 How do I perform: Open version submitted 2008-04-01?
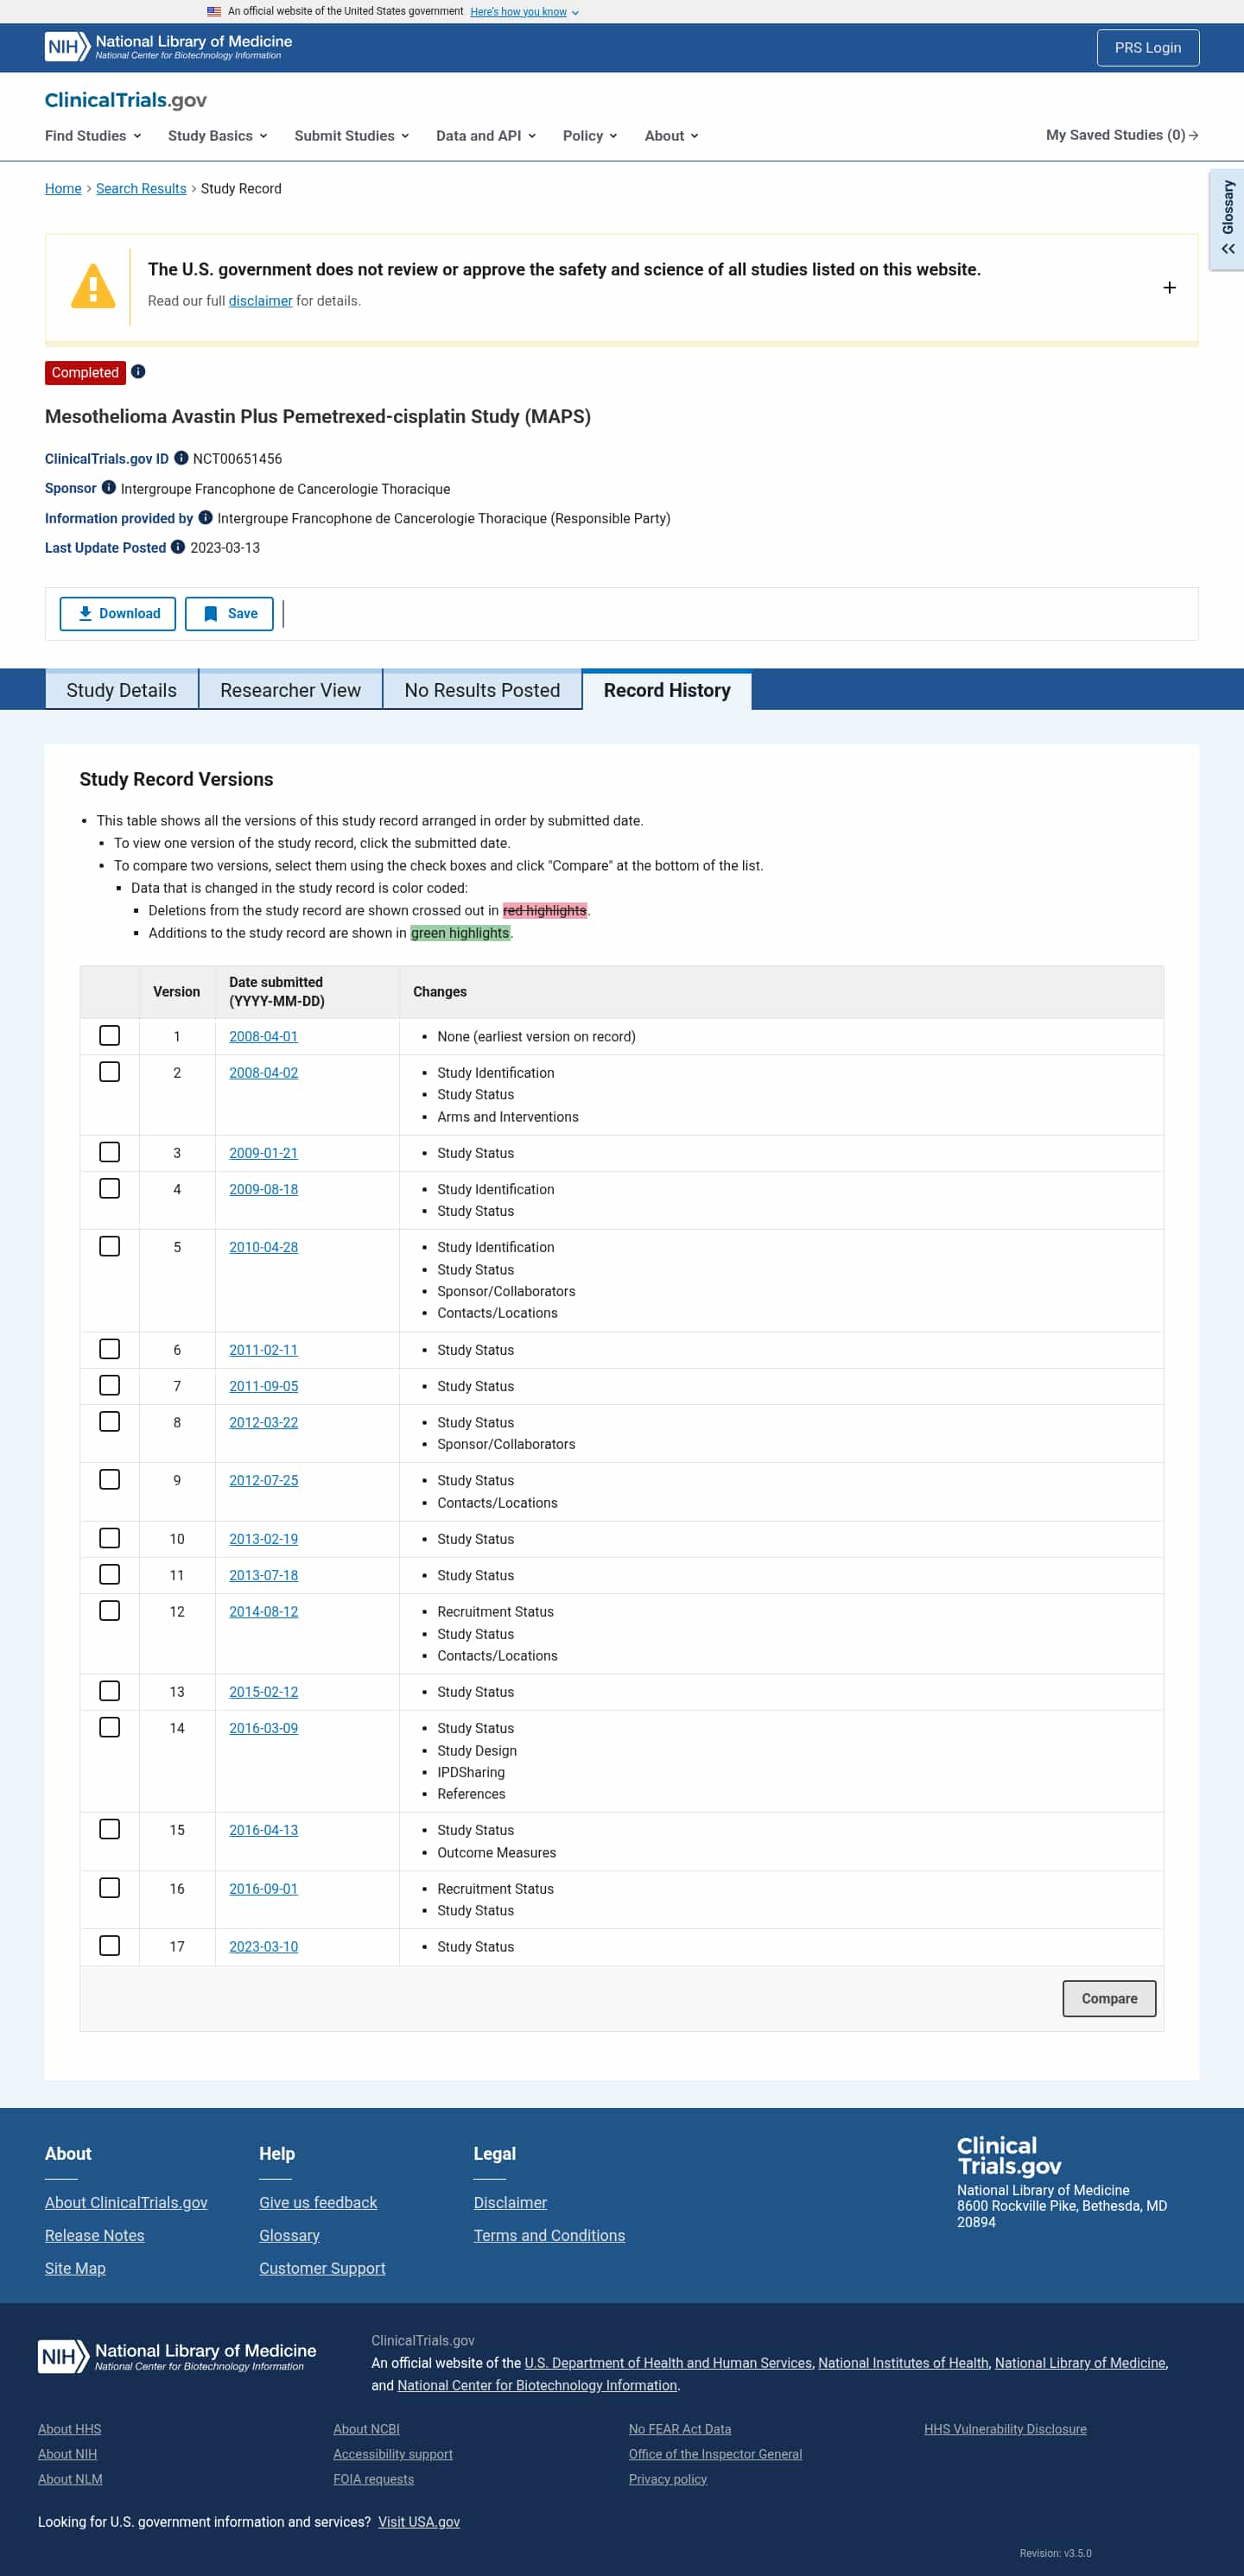pyautogui.click(x=263, y=1037)
